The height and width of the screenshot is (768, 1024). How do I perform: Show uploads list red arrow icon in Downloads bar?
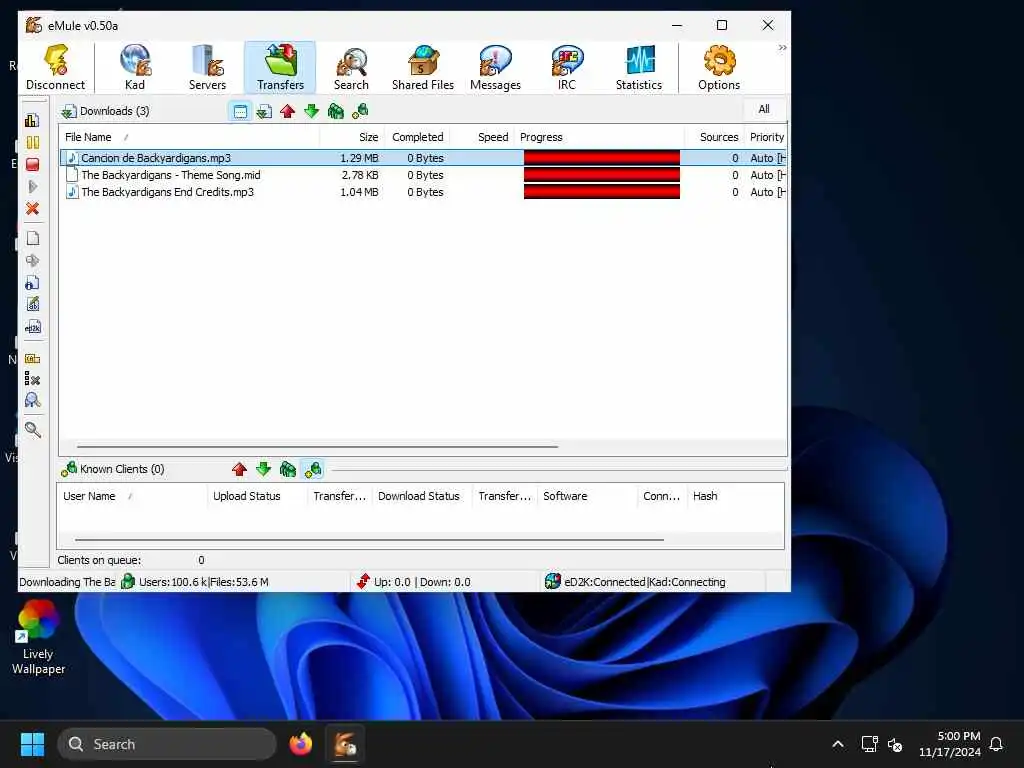tap(287, 111)
